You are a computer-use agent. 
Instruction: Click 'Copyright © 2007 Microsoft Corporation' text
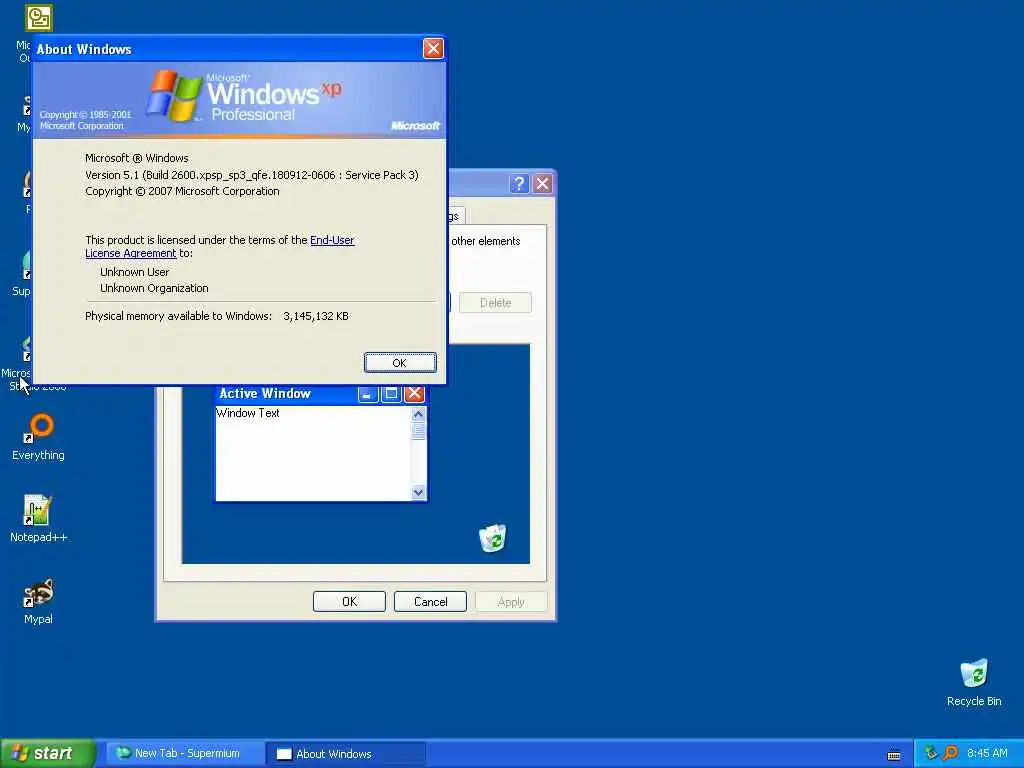(182, 191)
